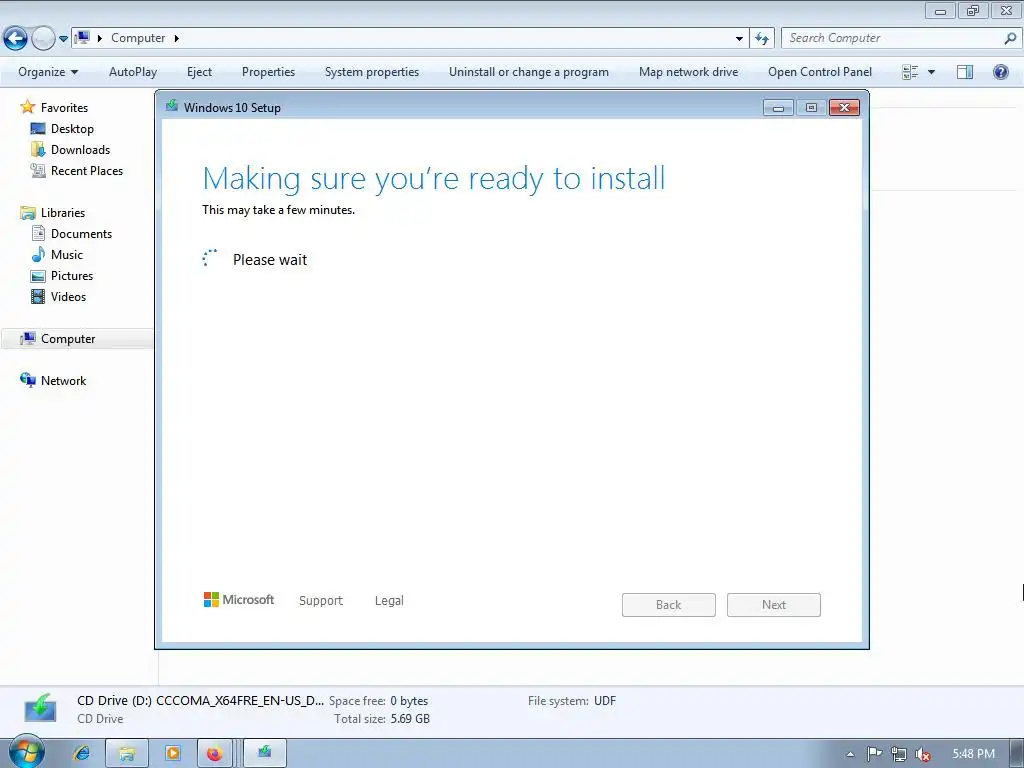The image size is (1024, 768).
Task: Select Recent Places under Favorites
Action: point(87,170)
